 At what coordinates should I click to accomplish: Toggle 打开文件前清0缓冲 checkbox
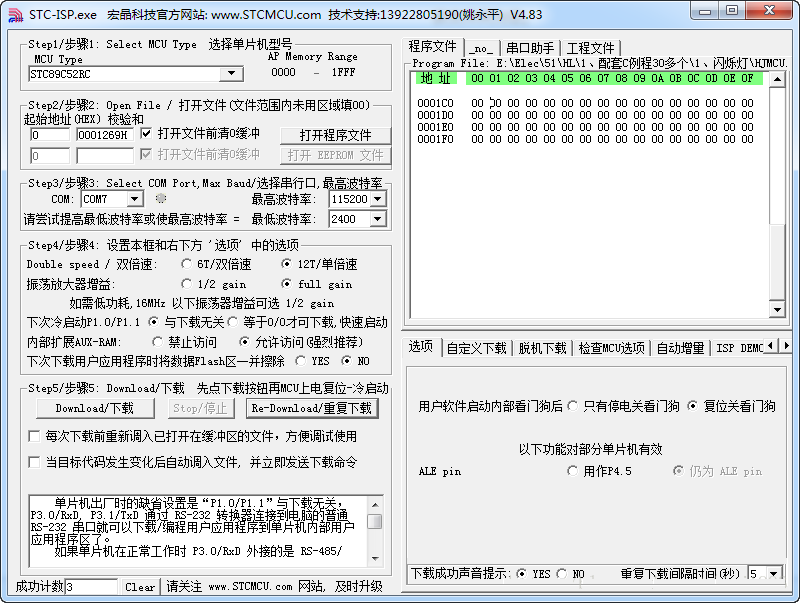tap(147, 133)
